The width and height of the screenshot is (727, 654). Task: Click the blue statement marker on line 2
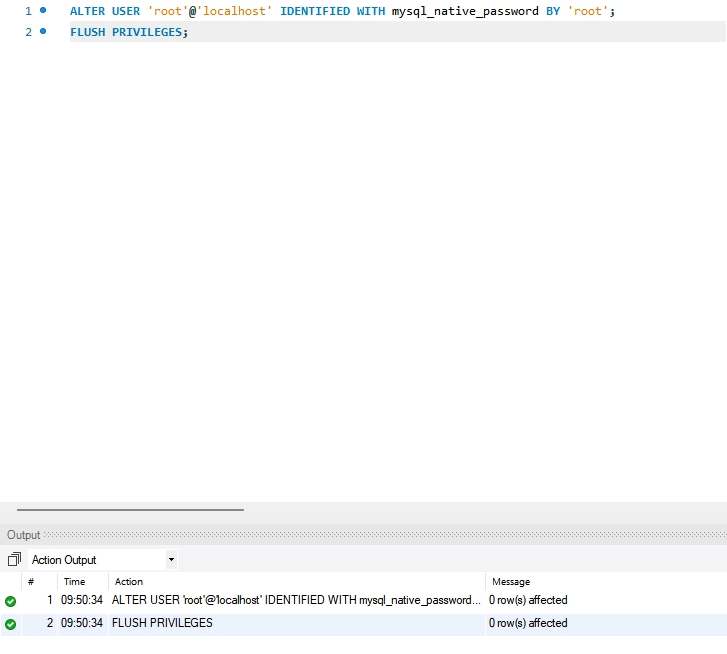[x=43, y=32]
